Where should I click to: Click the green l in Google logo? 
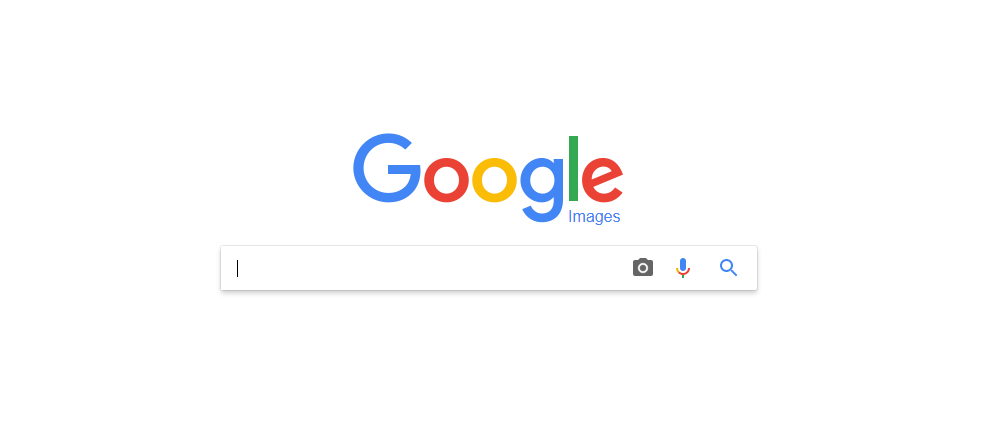click(573, 168)
